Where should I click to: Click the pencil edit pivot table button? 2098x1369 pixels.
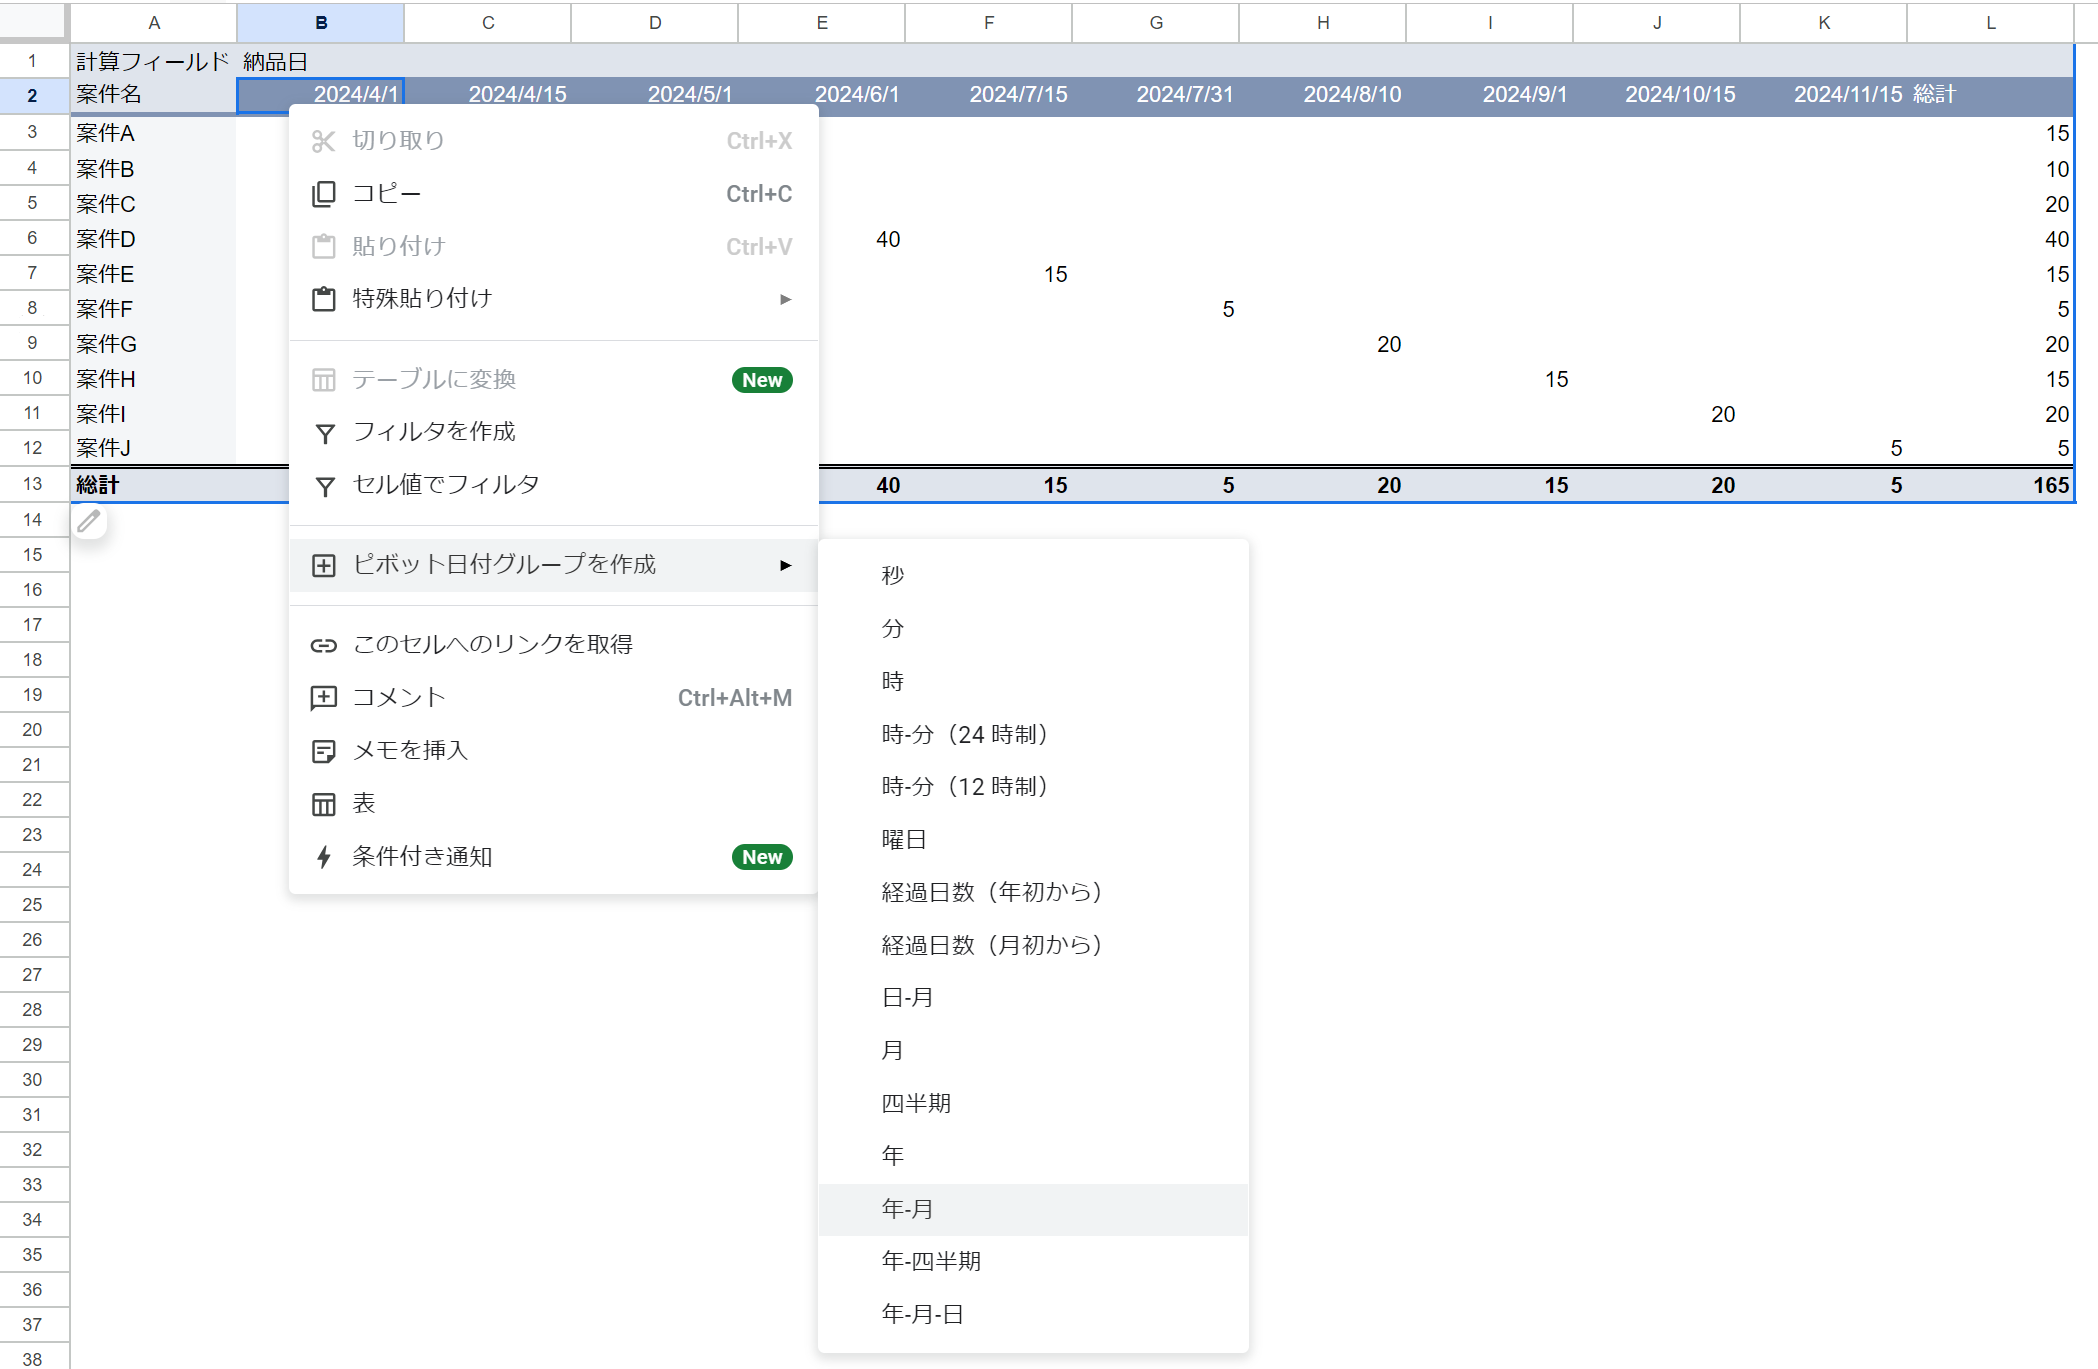click(x=89, y=521)
